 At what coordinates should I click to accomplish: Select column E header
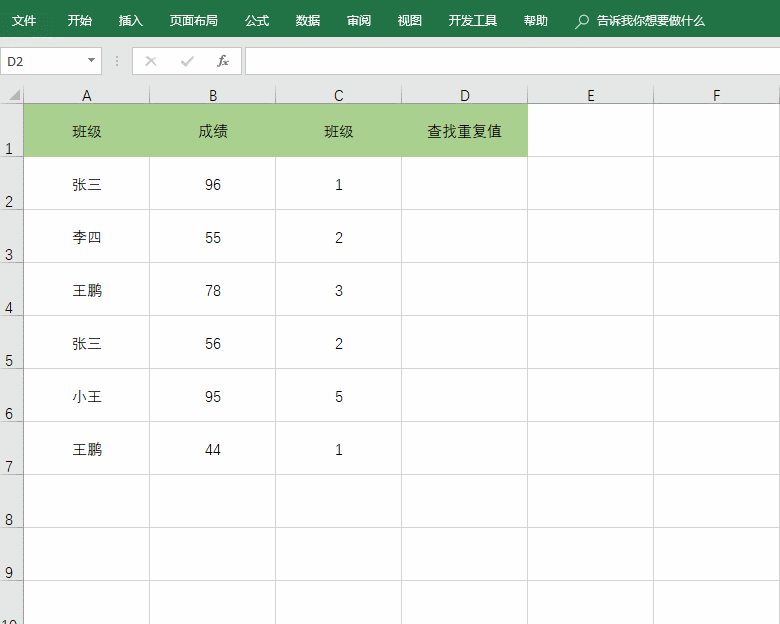590,95
